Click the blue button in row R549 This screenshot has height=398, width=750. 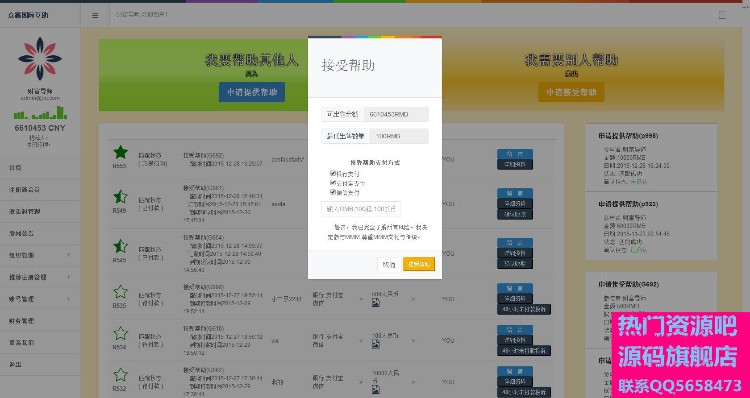click(x=515, y=193)
